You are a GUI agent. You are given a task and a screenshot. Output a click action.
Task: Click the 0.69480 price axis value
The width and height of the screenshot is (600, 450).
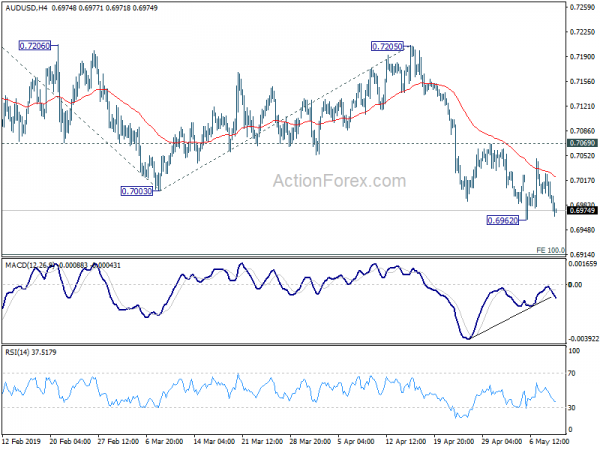pyautogui.click(x=582, y=230)
